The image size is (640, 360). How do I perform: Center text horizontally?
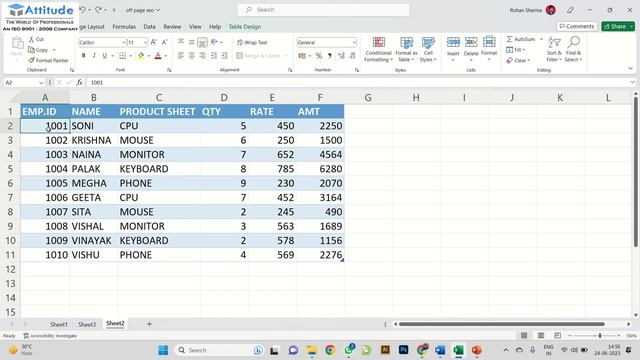click(x=191, y=56)
